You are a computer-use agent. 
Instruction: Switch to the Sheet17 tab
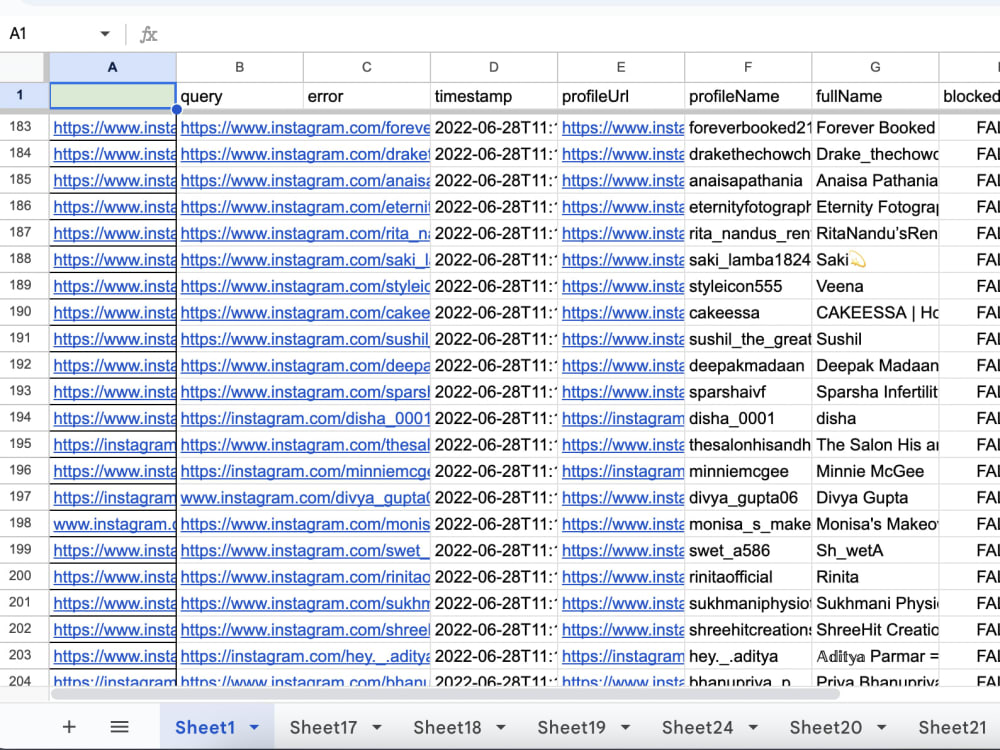click(x=323, y=727)
